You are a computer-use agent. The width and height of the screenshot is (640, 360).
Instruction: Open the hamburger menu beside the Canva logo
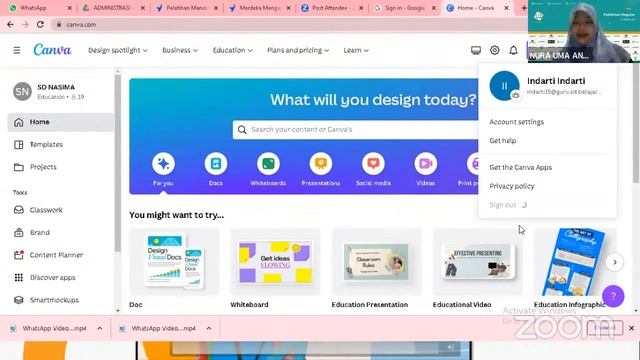17,50
